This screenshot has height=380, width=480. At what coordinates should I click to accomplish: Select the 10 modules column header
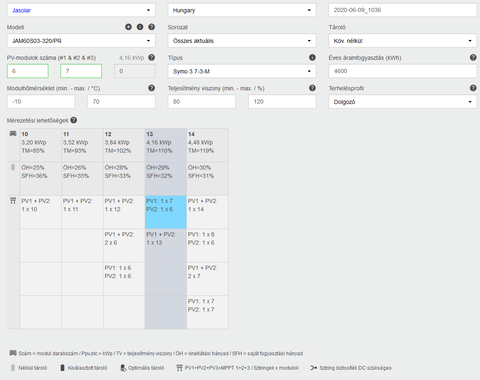click(x=41, y=145)
